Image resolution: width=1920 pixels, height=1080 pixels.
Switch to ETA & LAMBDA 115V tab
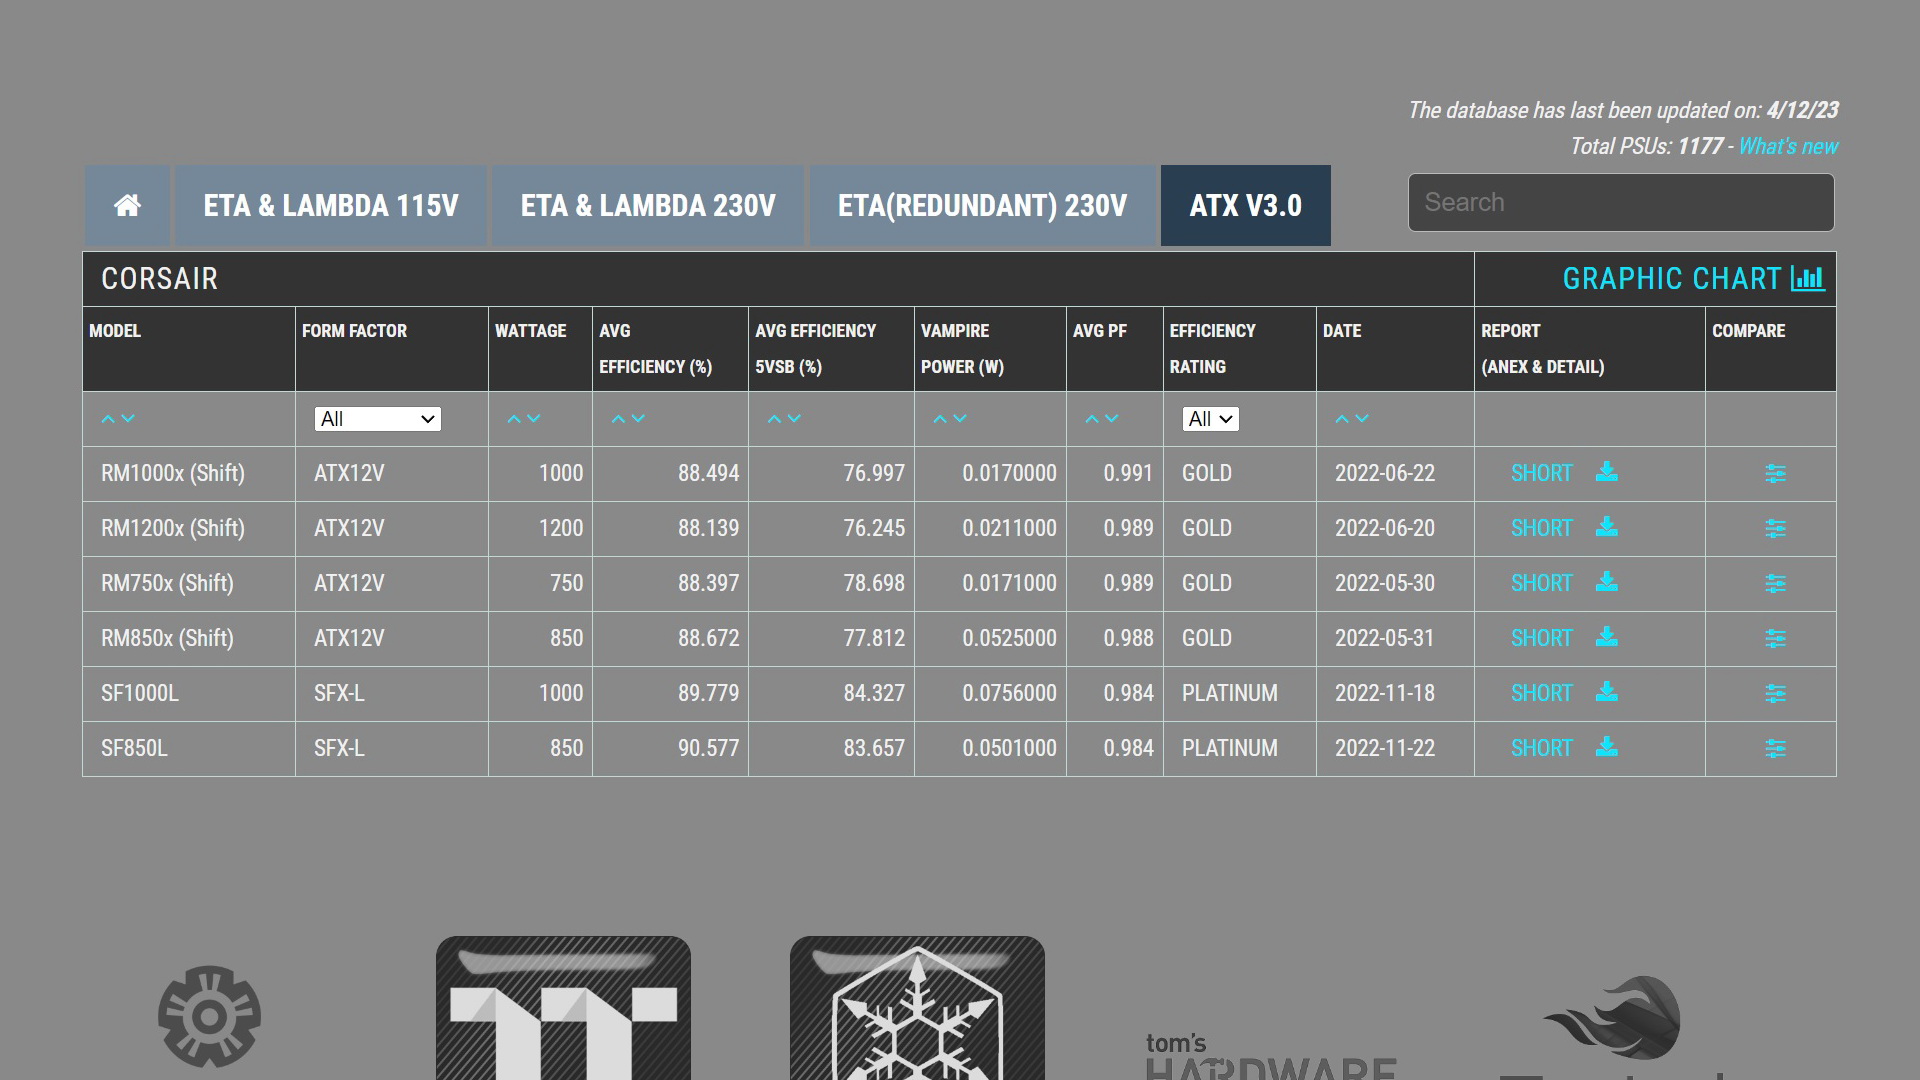tap(331, 205)
